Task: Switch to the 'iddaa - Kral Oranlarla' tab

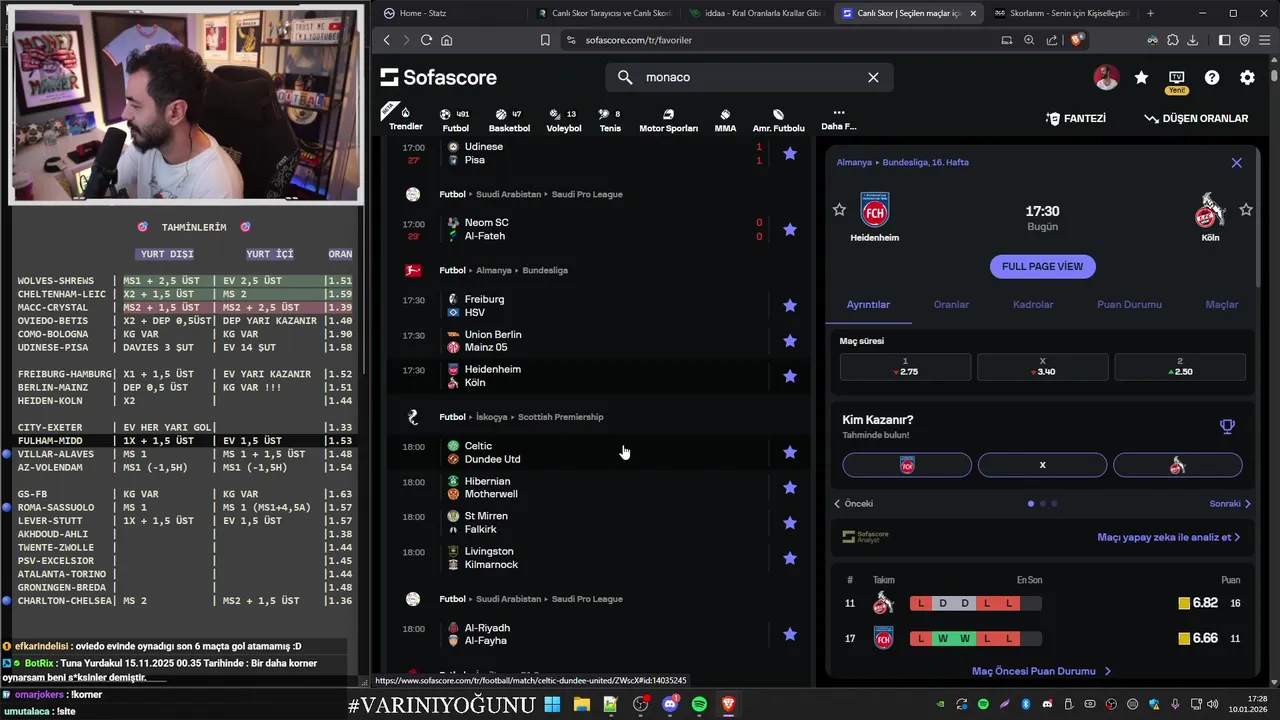Action: (x=756, y=13)
